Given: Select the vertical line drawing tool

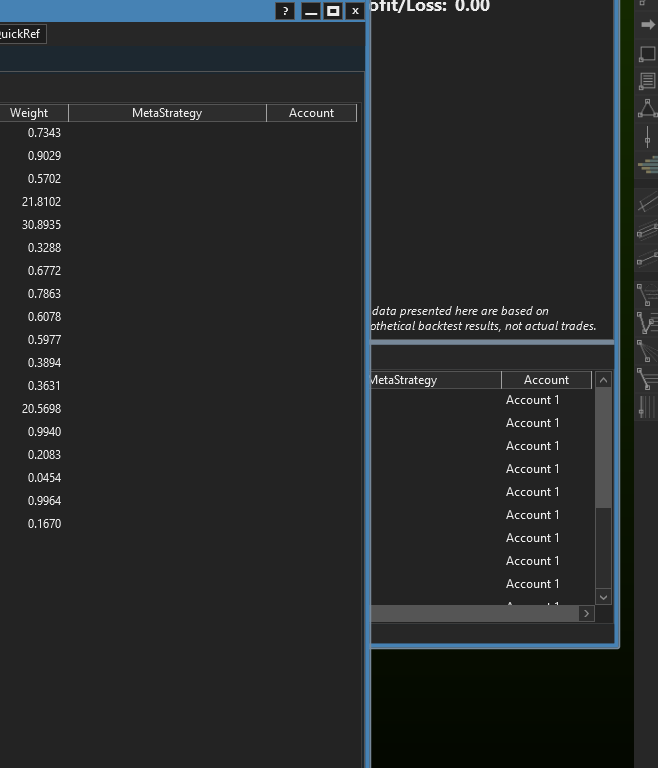Looking at the screenshot, I should tap(647, 136).
